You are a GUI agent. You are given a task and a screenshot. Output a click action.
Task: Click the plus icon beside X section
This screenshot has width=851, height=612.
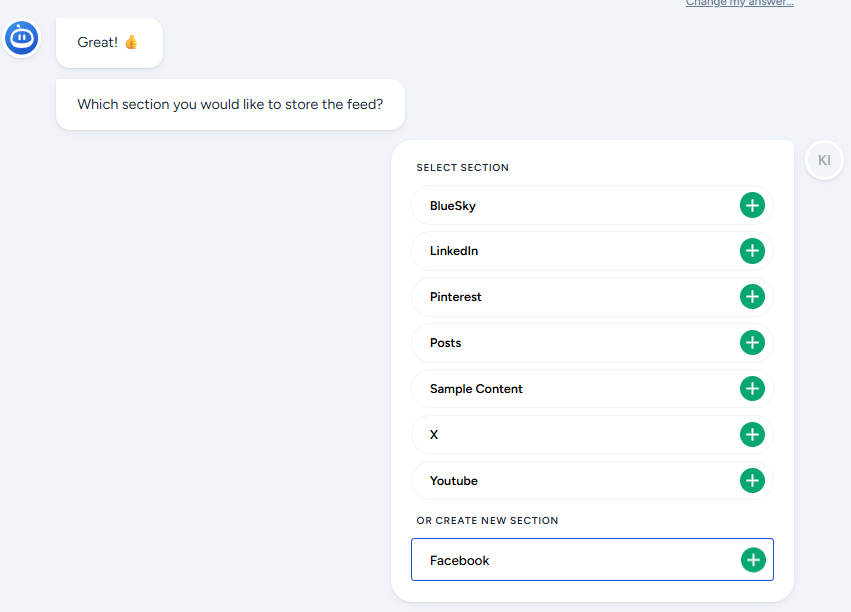coord(752,435)
